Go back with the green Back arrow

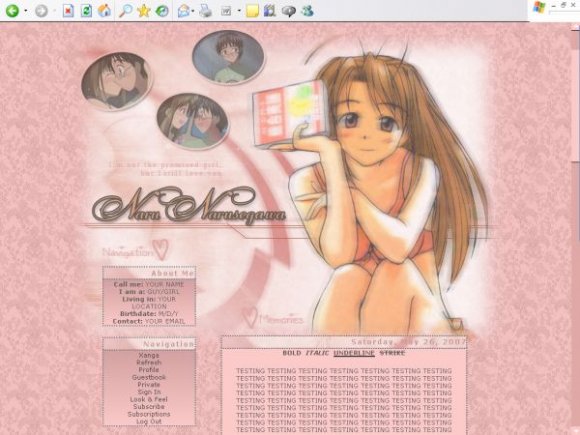tap(12, 11)
